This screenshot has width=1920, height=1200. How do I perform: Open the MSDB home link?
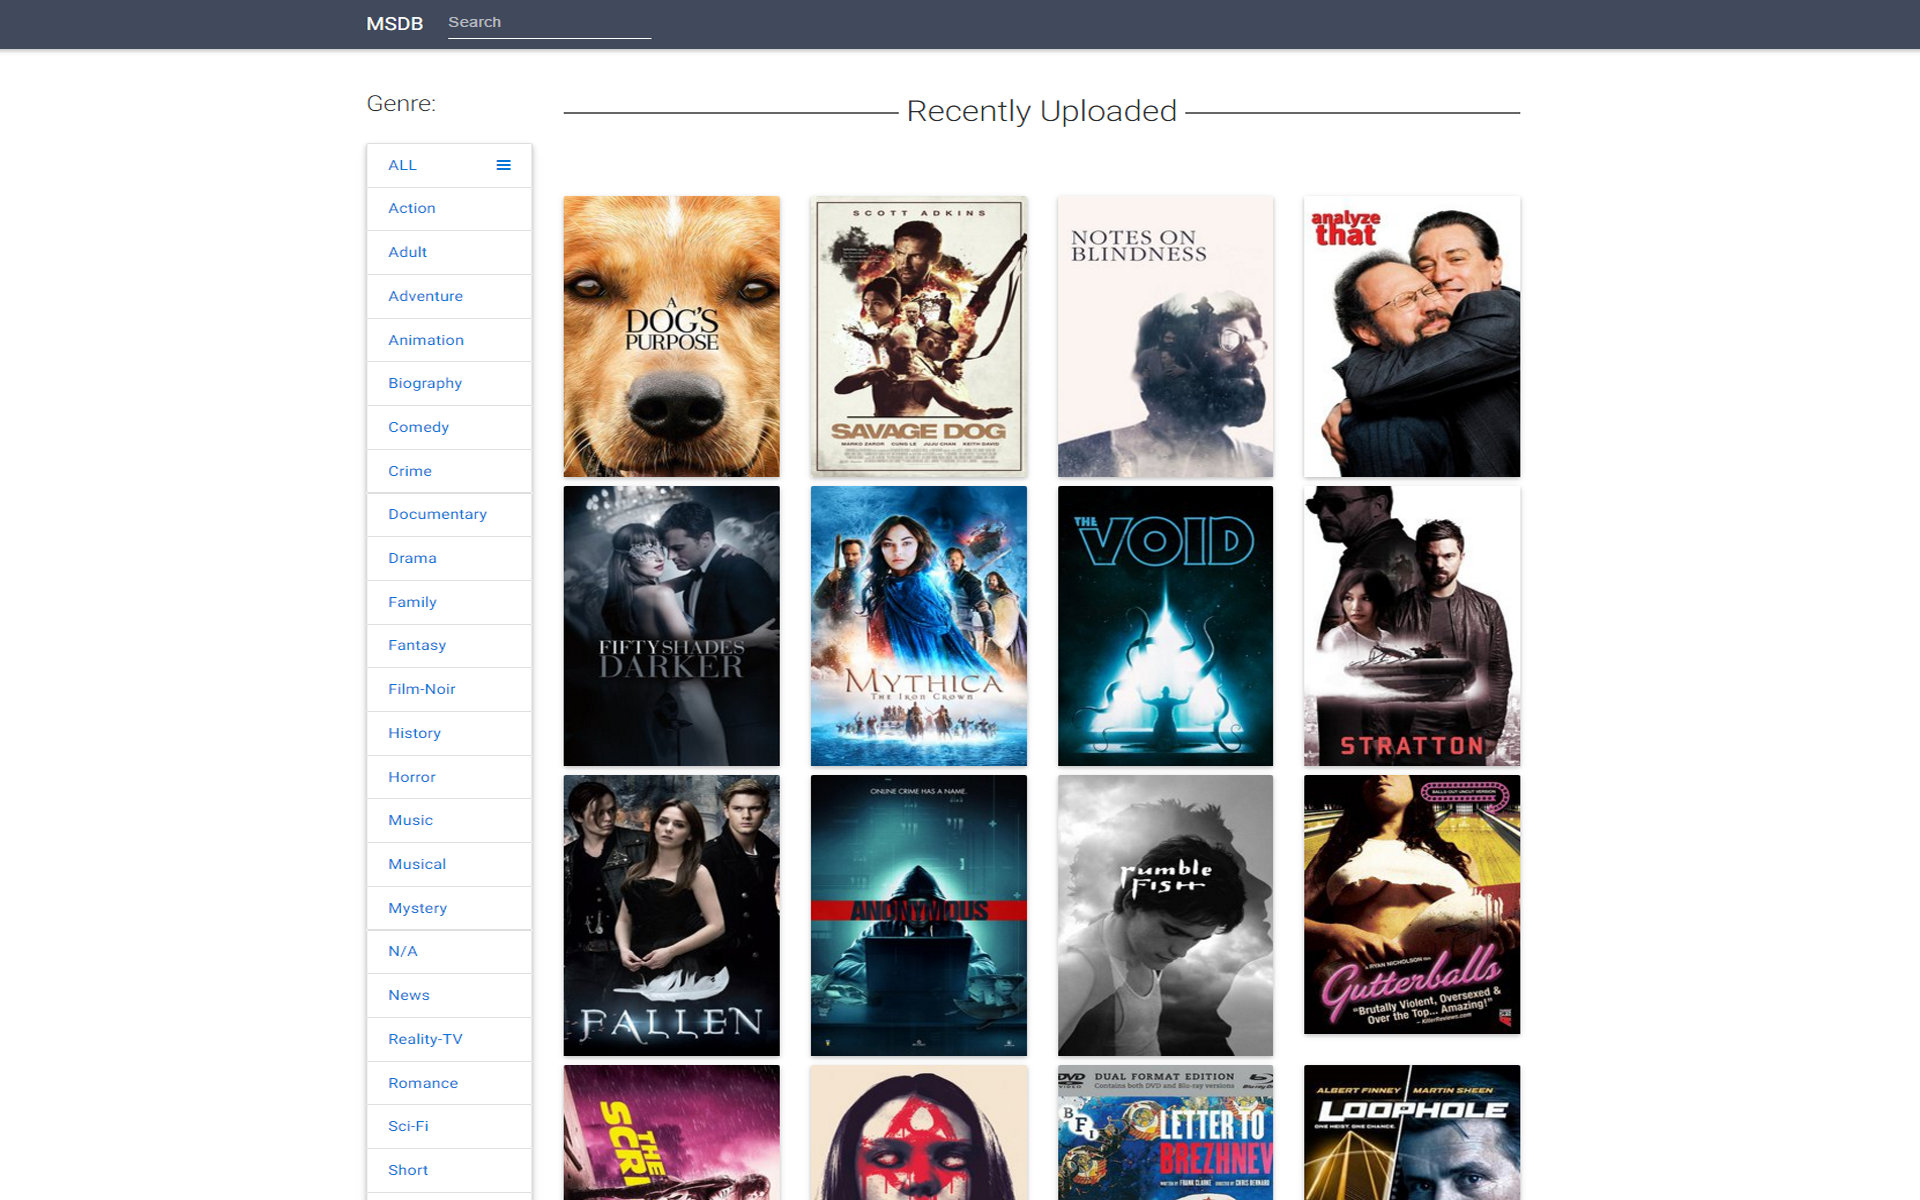[395, 23]
